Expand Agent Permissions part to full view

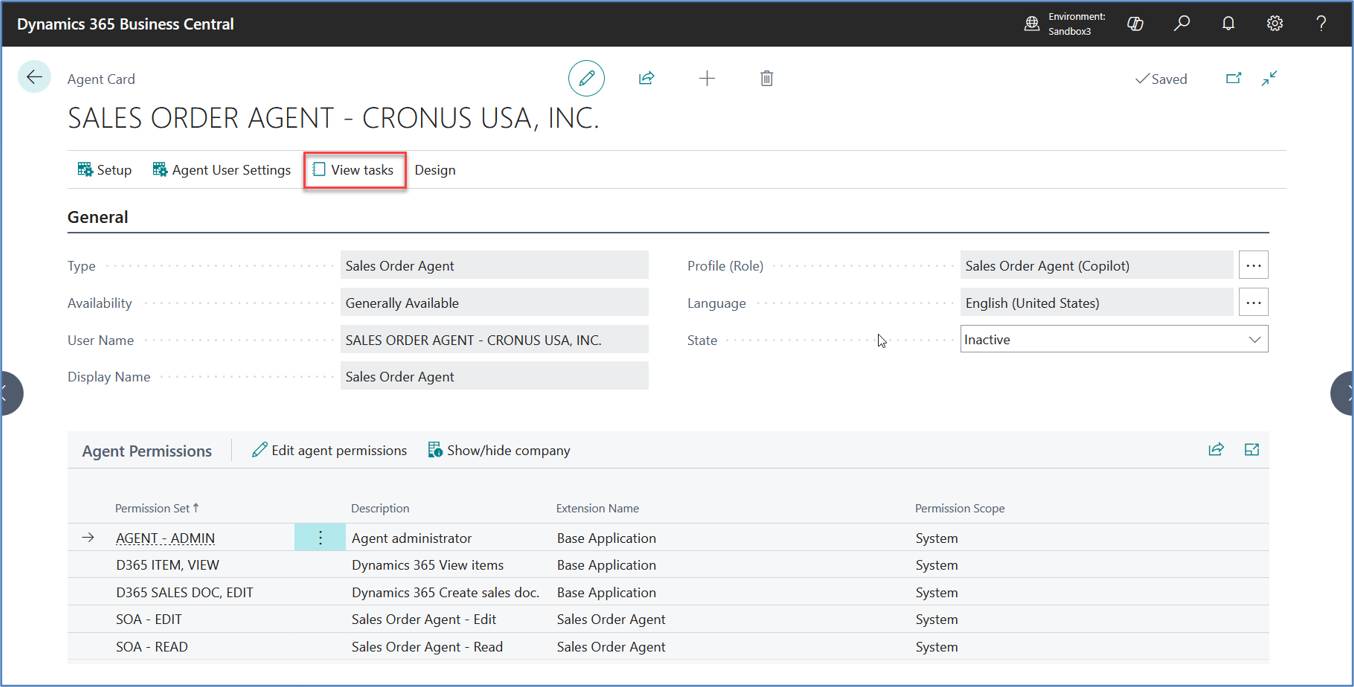click(1252, 450)
